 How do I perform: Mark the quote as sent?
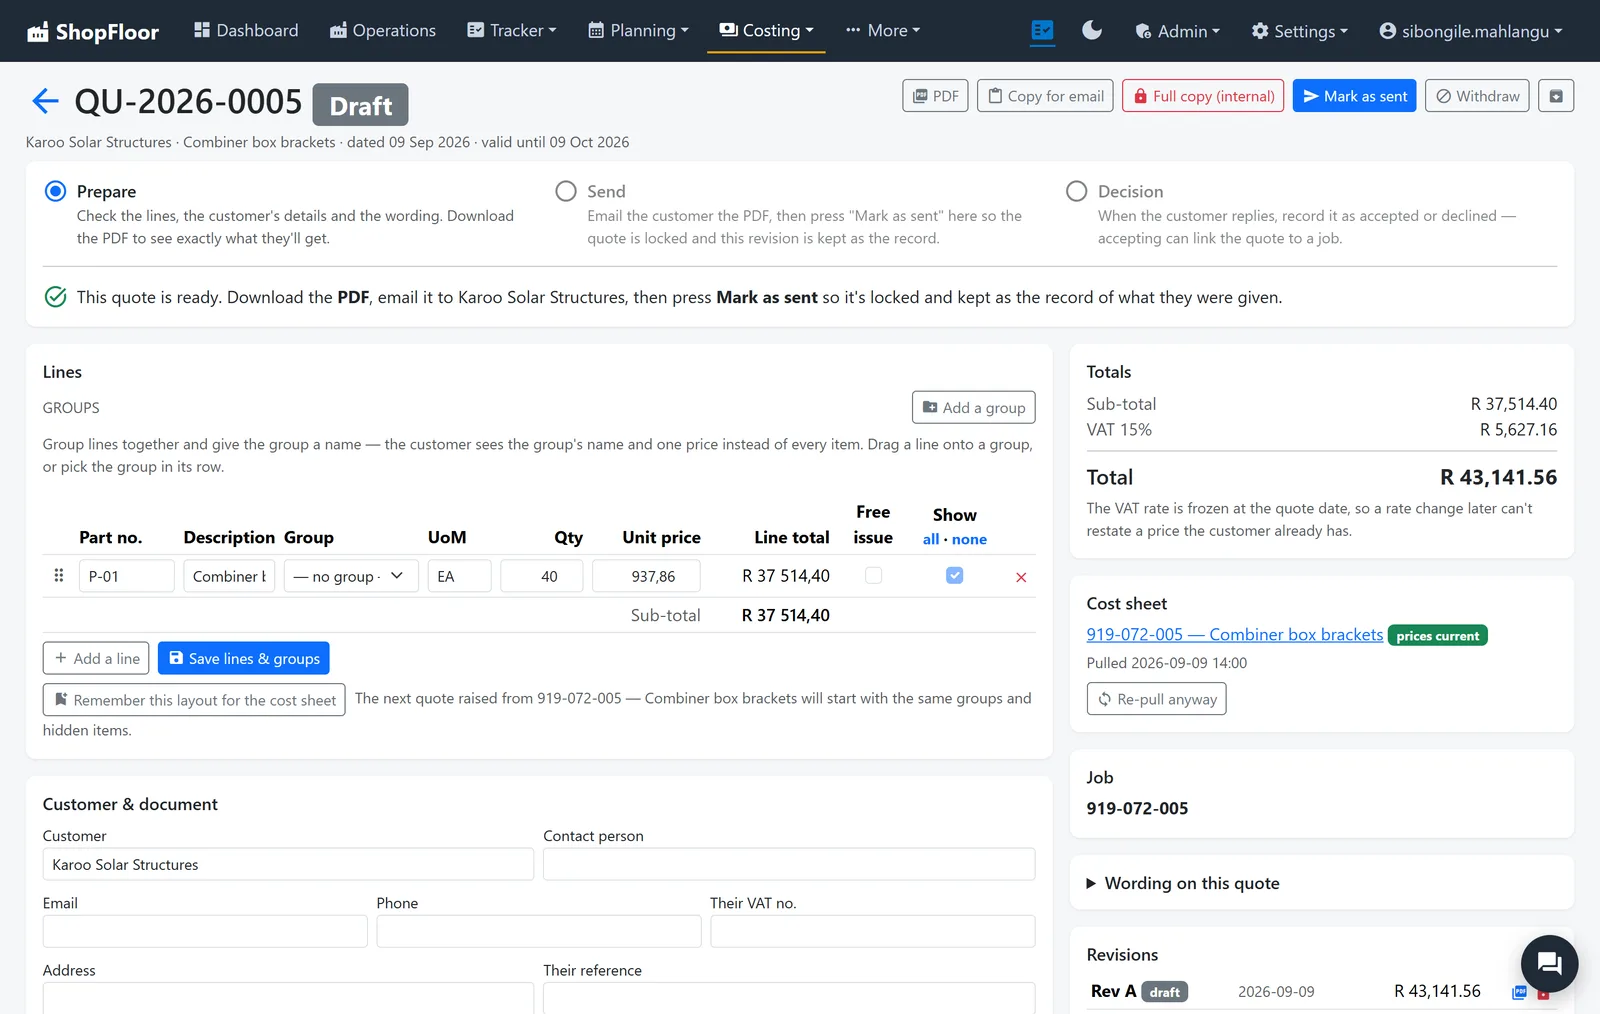tap(1354, 96)
